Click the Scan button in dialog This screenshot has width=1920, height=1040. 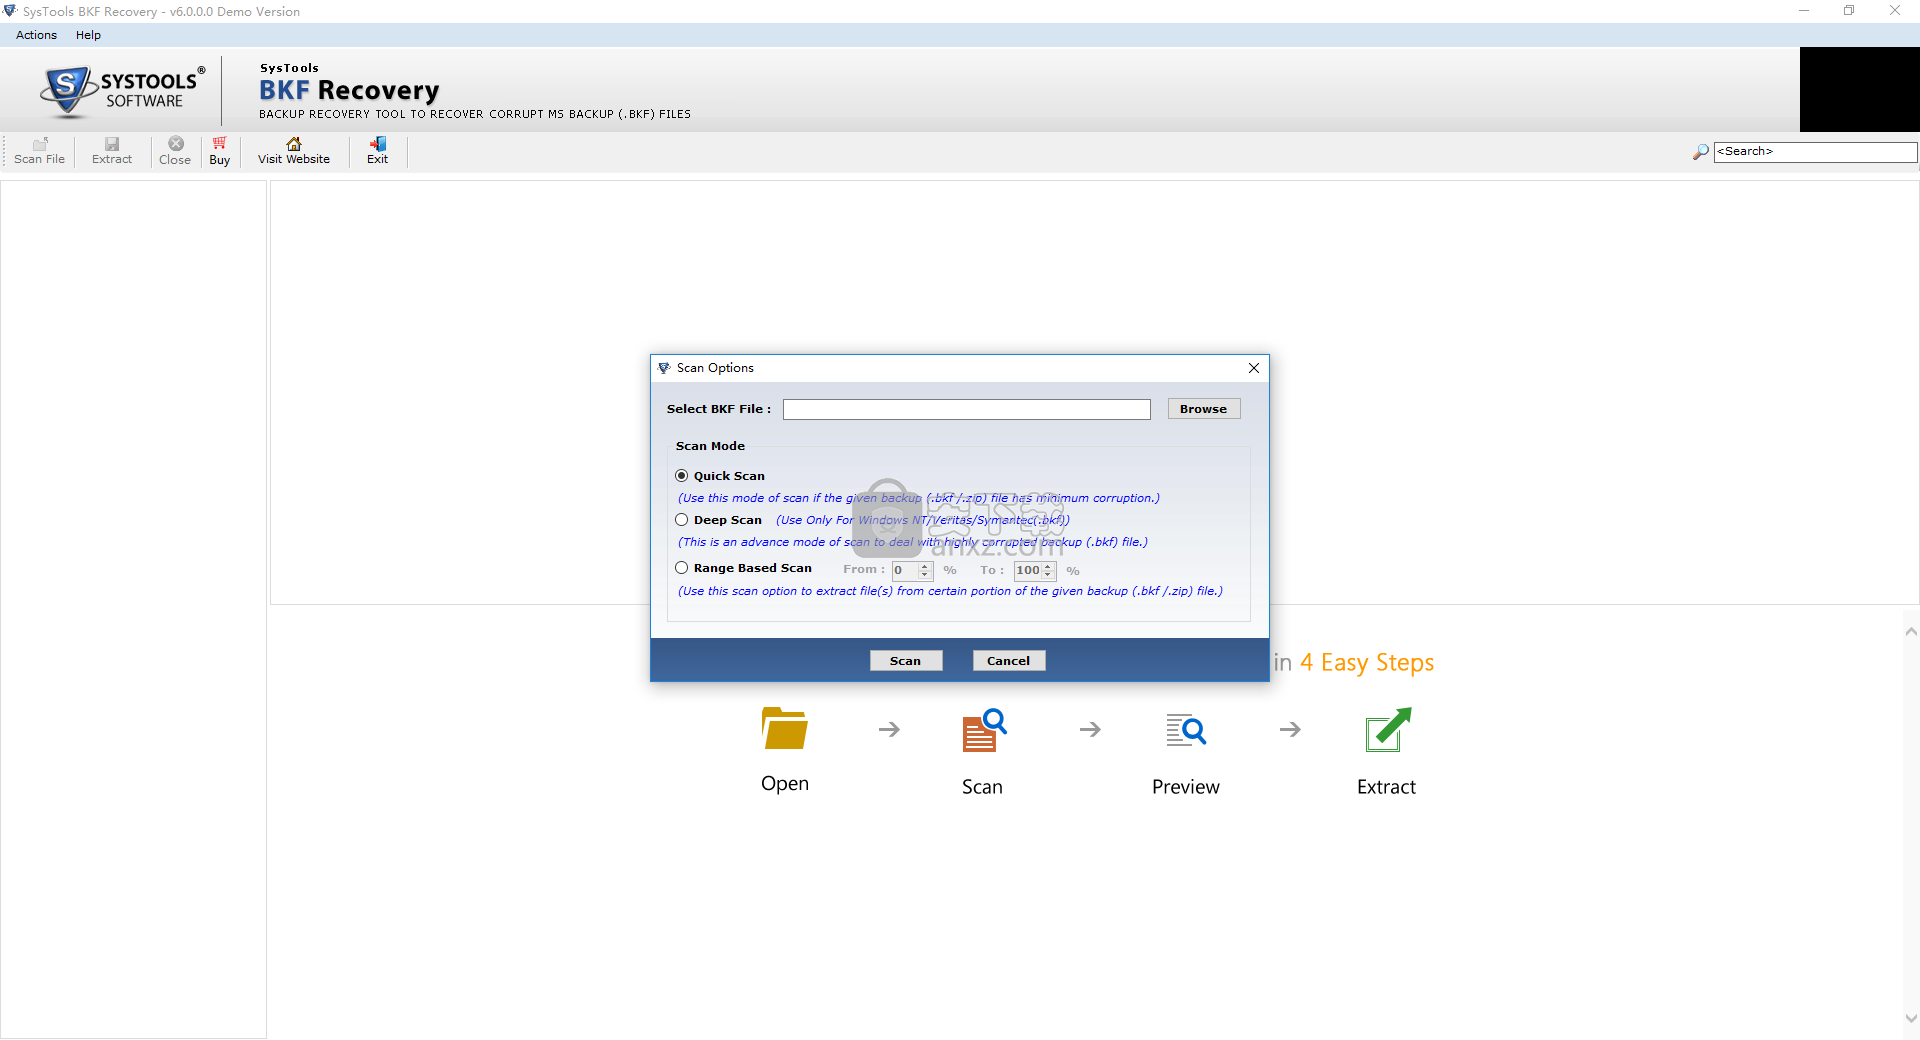coord(905,661)
